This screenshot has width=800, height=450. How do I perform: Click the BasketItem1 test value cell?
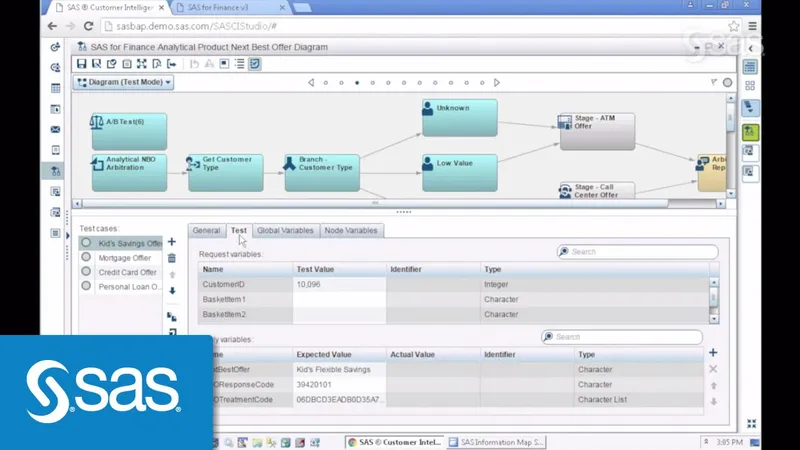[339, 299]
